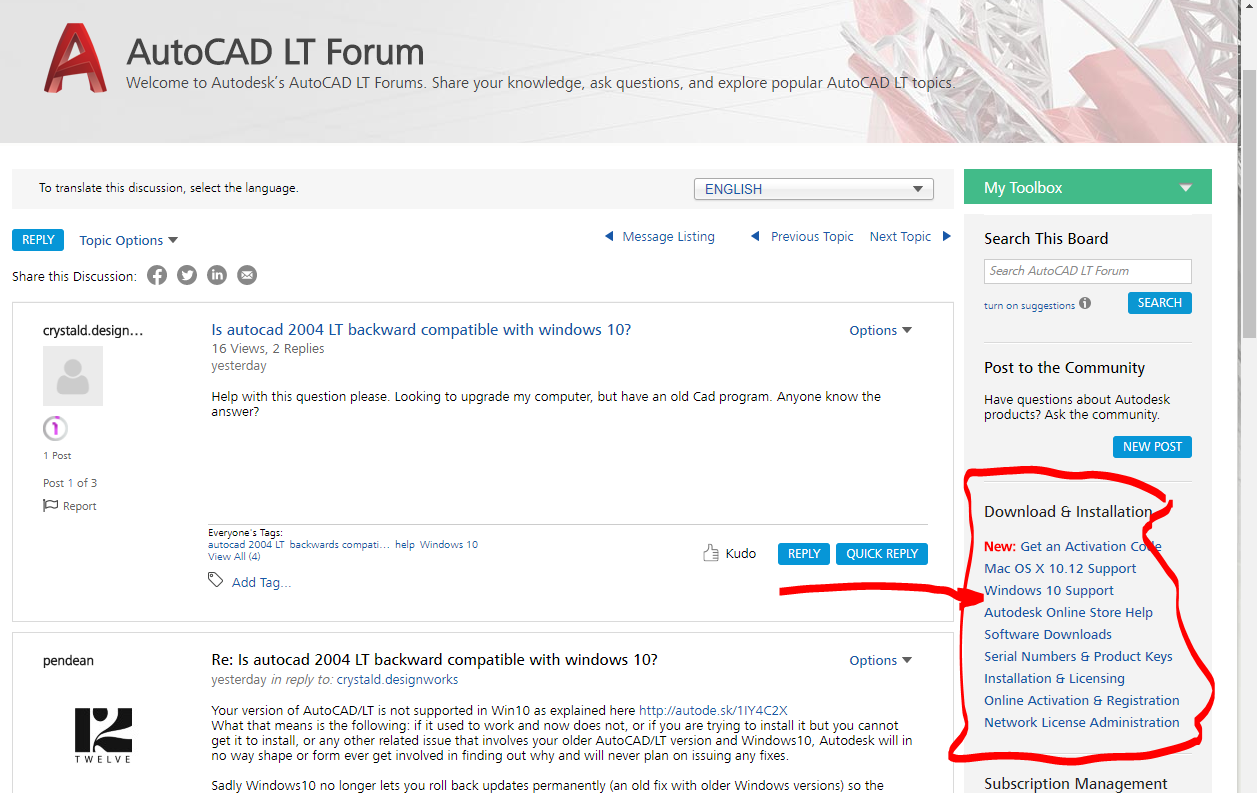Click the AutoCAD red A logo
The height and width of the screenshot is (793, 1257).
pos(76,58)
